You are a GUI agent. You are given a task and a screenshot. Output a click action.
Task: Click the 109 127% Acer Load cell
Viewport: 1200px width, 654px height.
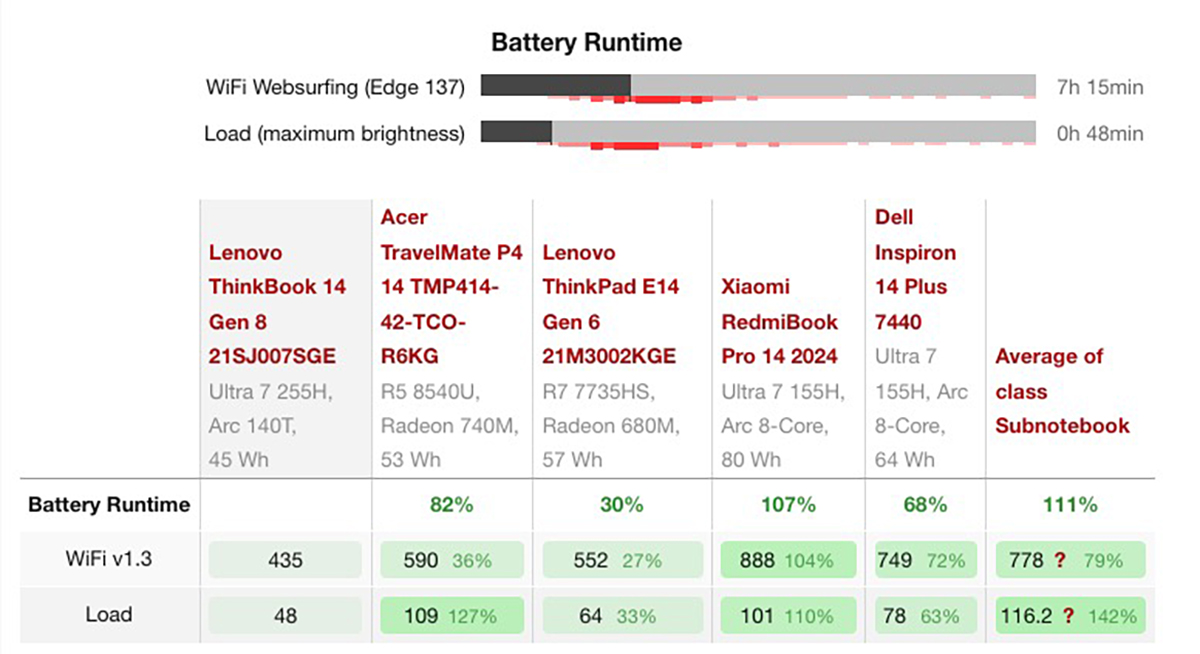(x=451, y=616)
